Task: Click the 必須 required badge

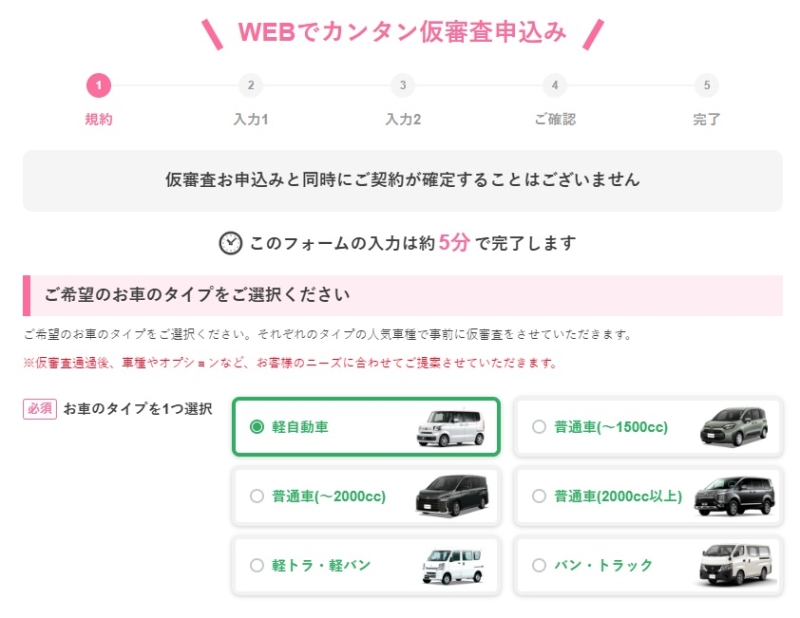Action: (x=40, y=409)
